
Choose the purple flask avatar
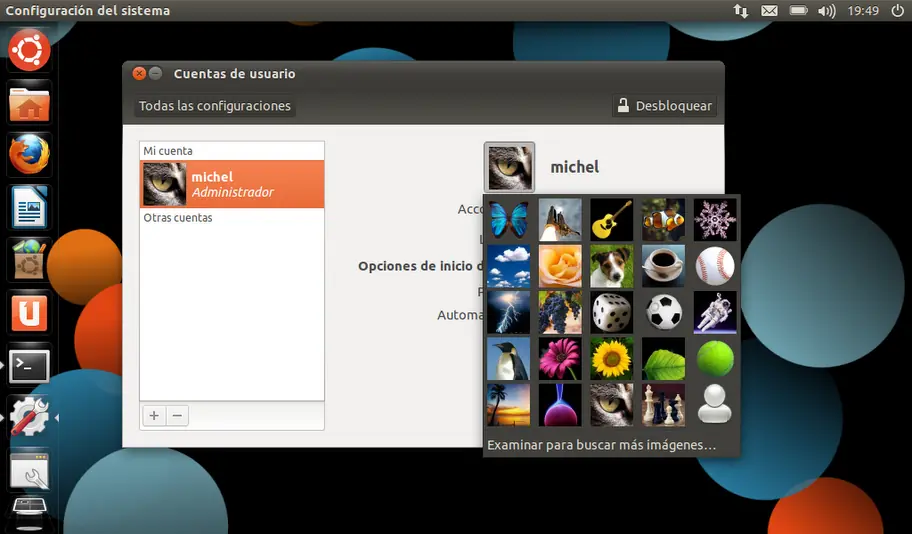[560, 405]
